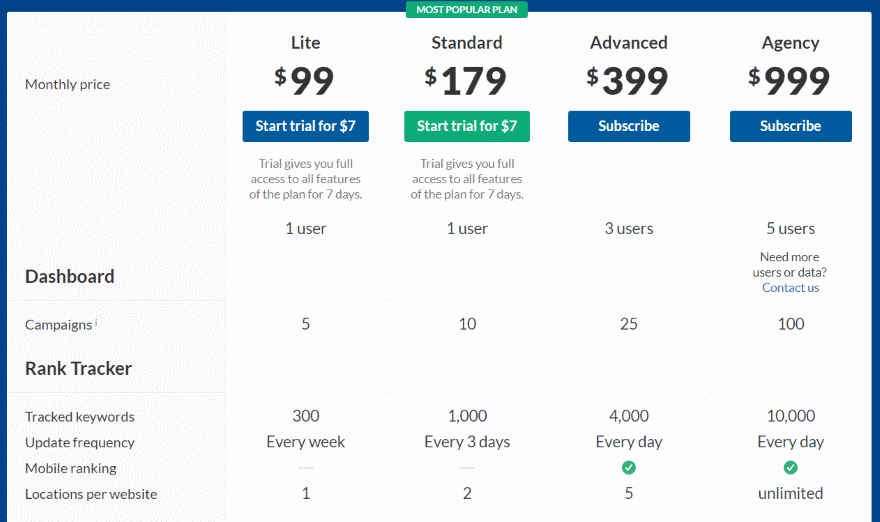The width and height of the screenshot is (880, 522).
Task: Click Advanced plan's green mobile ranking checkmark
Action: coord(629,467)
